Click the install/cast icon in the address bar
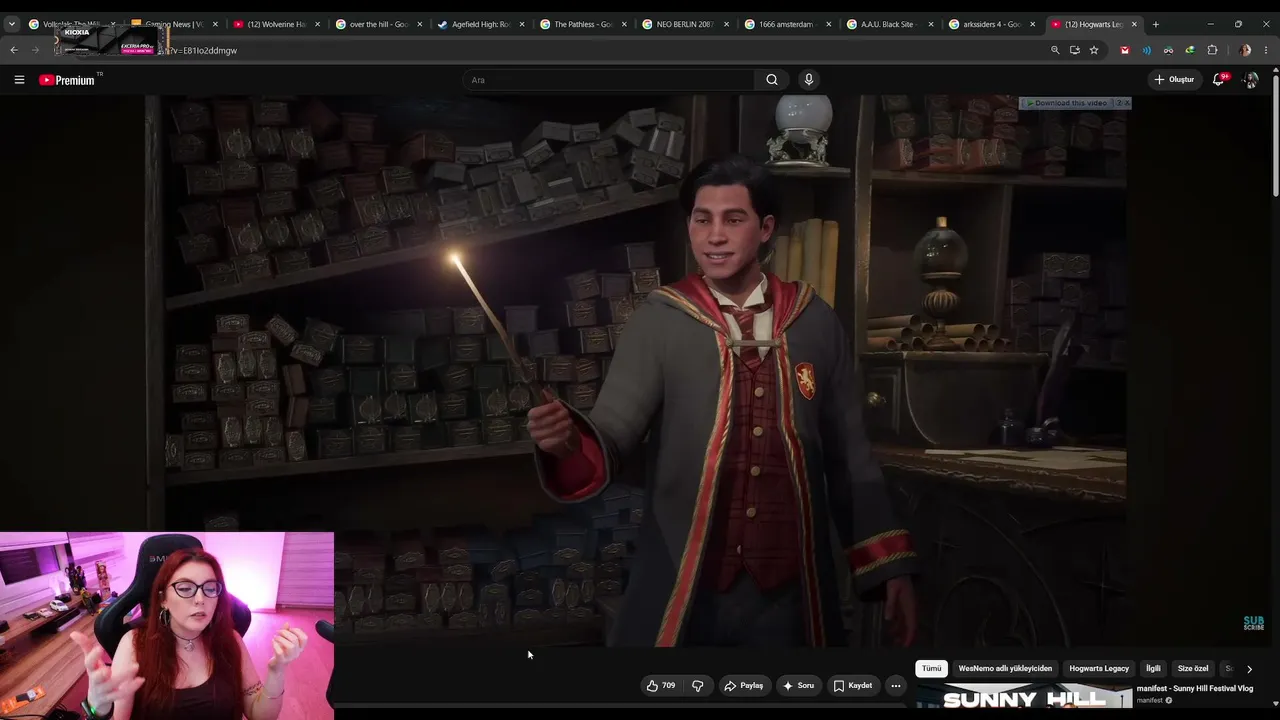Image resolution: width=1280 pixels, height=720 pixels. pos(1075,50)
